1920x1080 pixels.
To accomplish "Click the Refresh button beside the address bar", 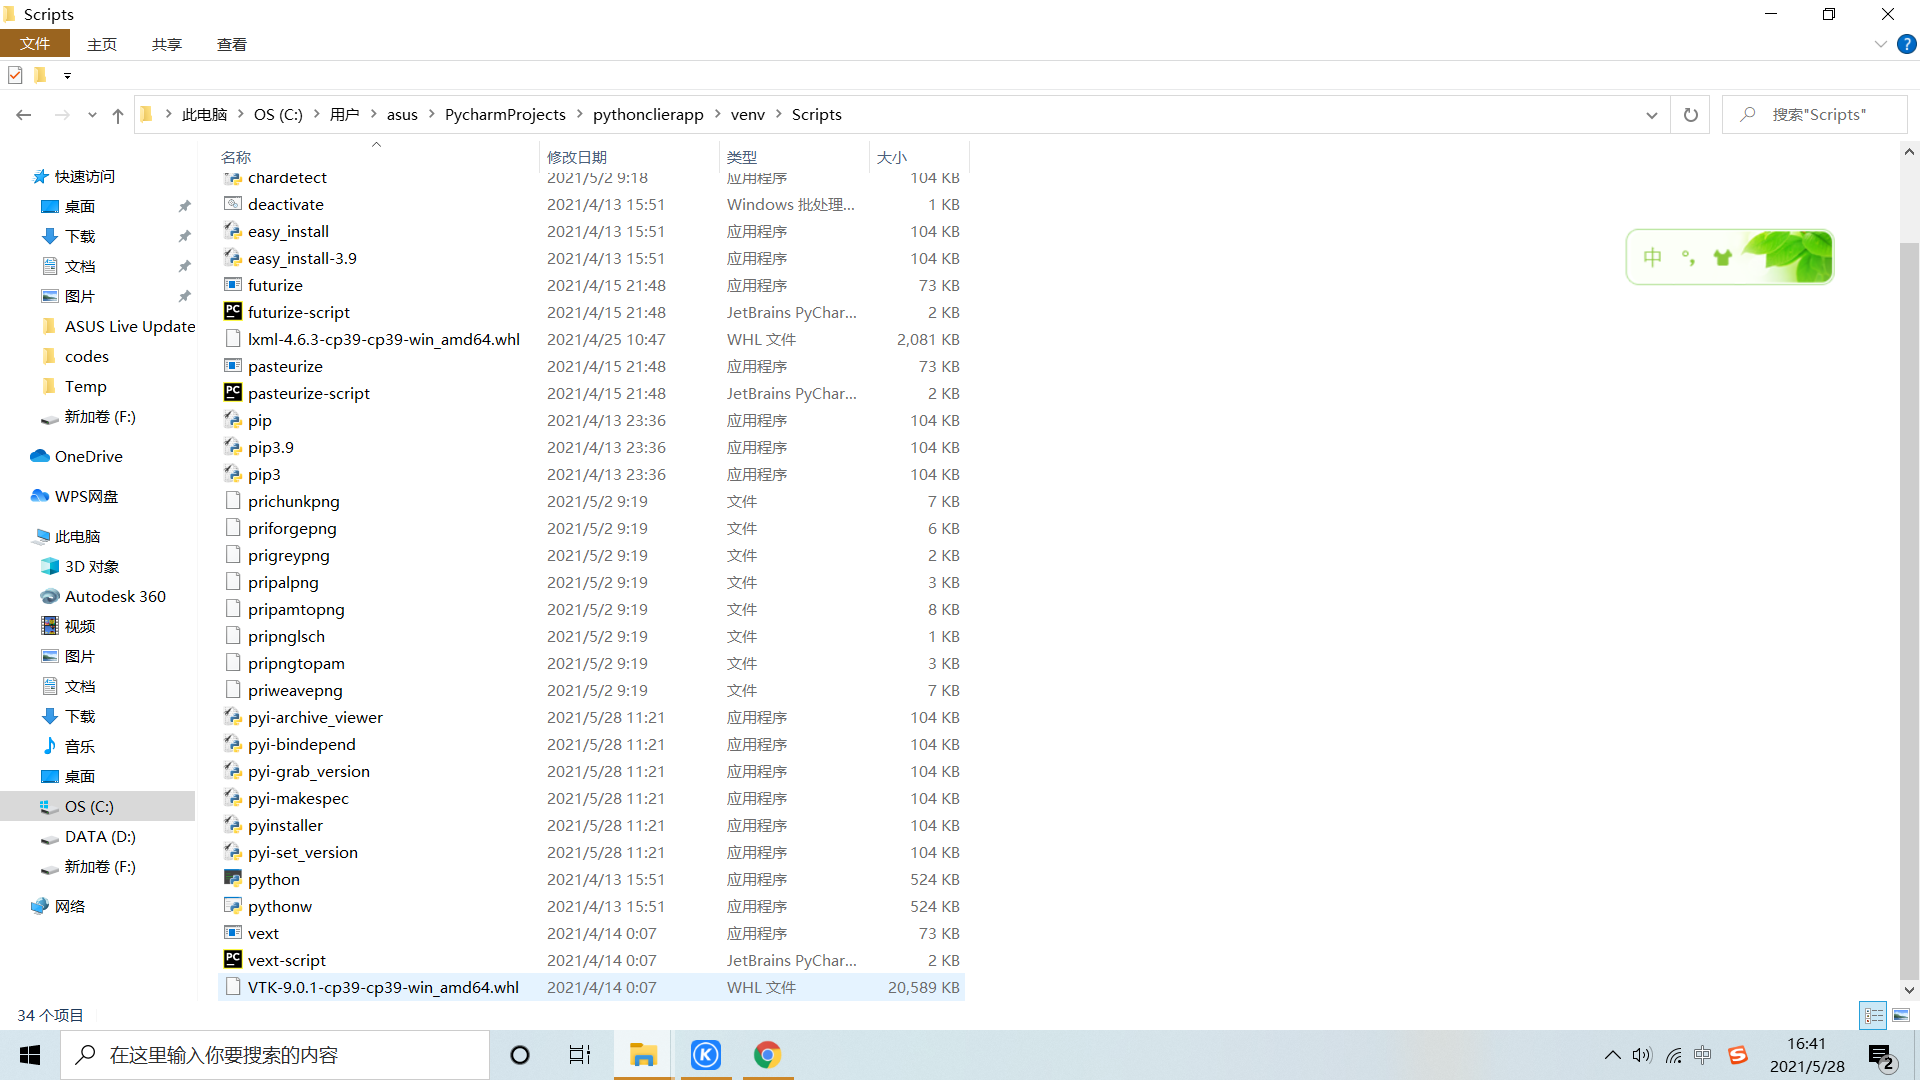I will (1690, 115).
